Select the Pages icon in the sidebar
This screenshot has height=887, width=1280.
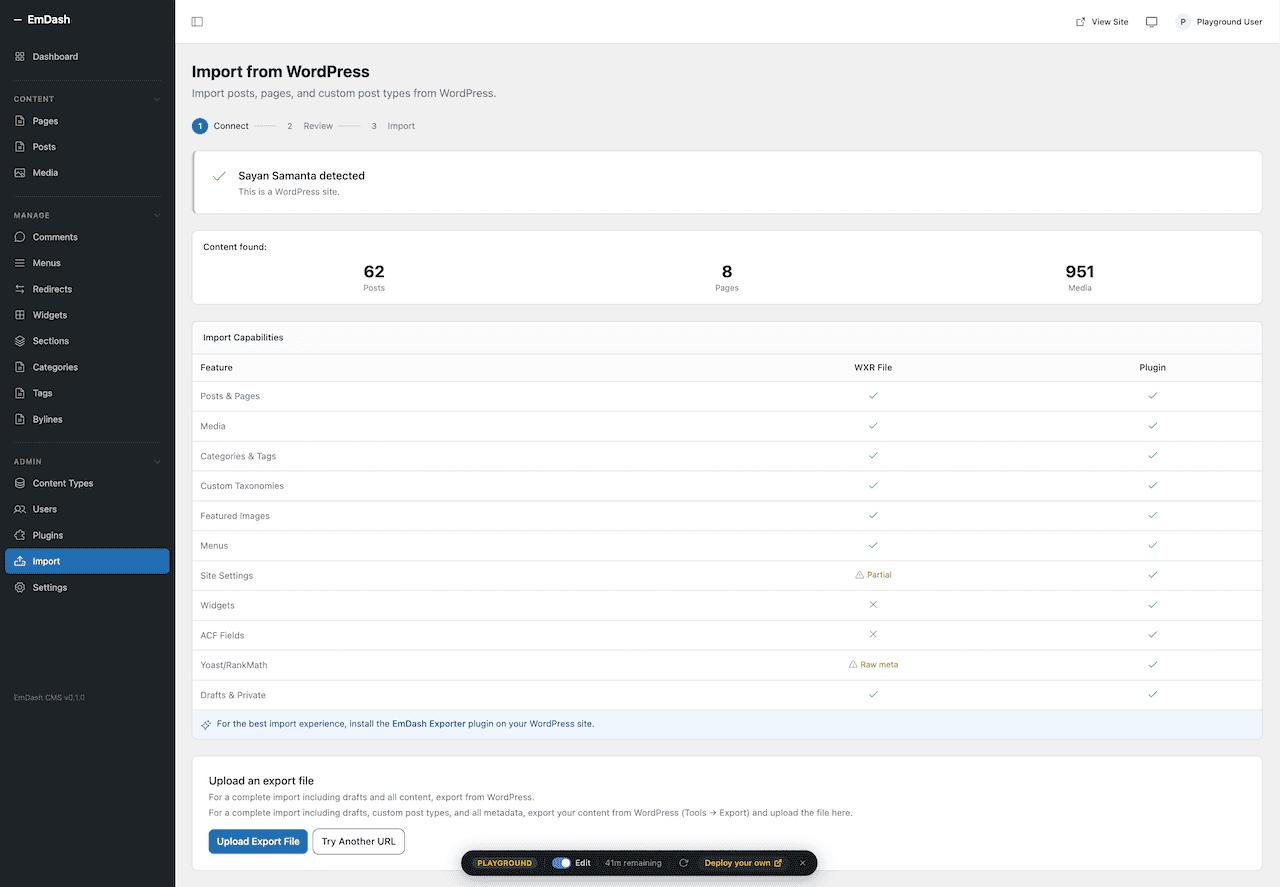coord(18,120)
